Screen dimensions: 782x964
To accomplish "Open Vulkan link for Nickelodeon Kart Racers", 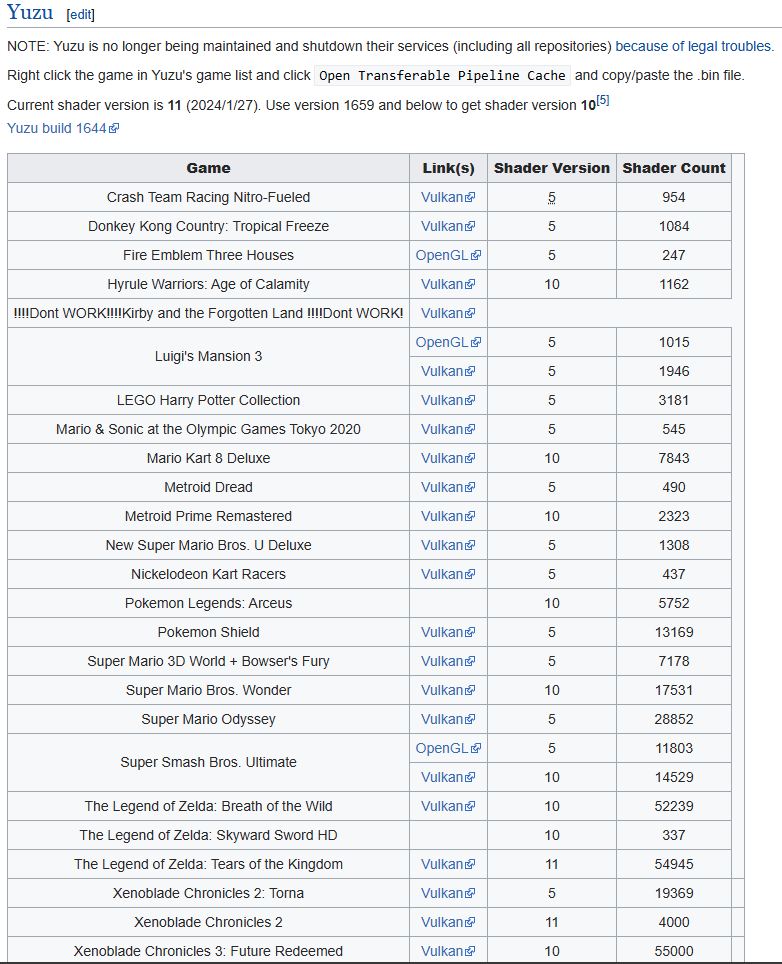I will tap(448, 574).
